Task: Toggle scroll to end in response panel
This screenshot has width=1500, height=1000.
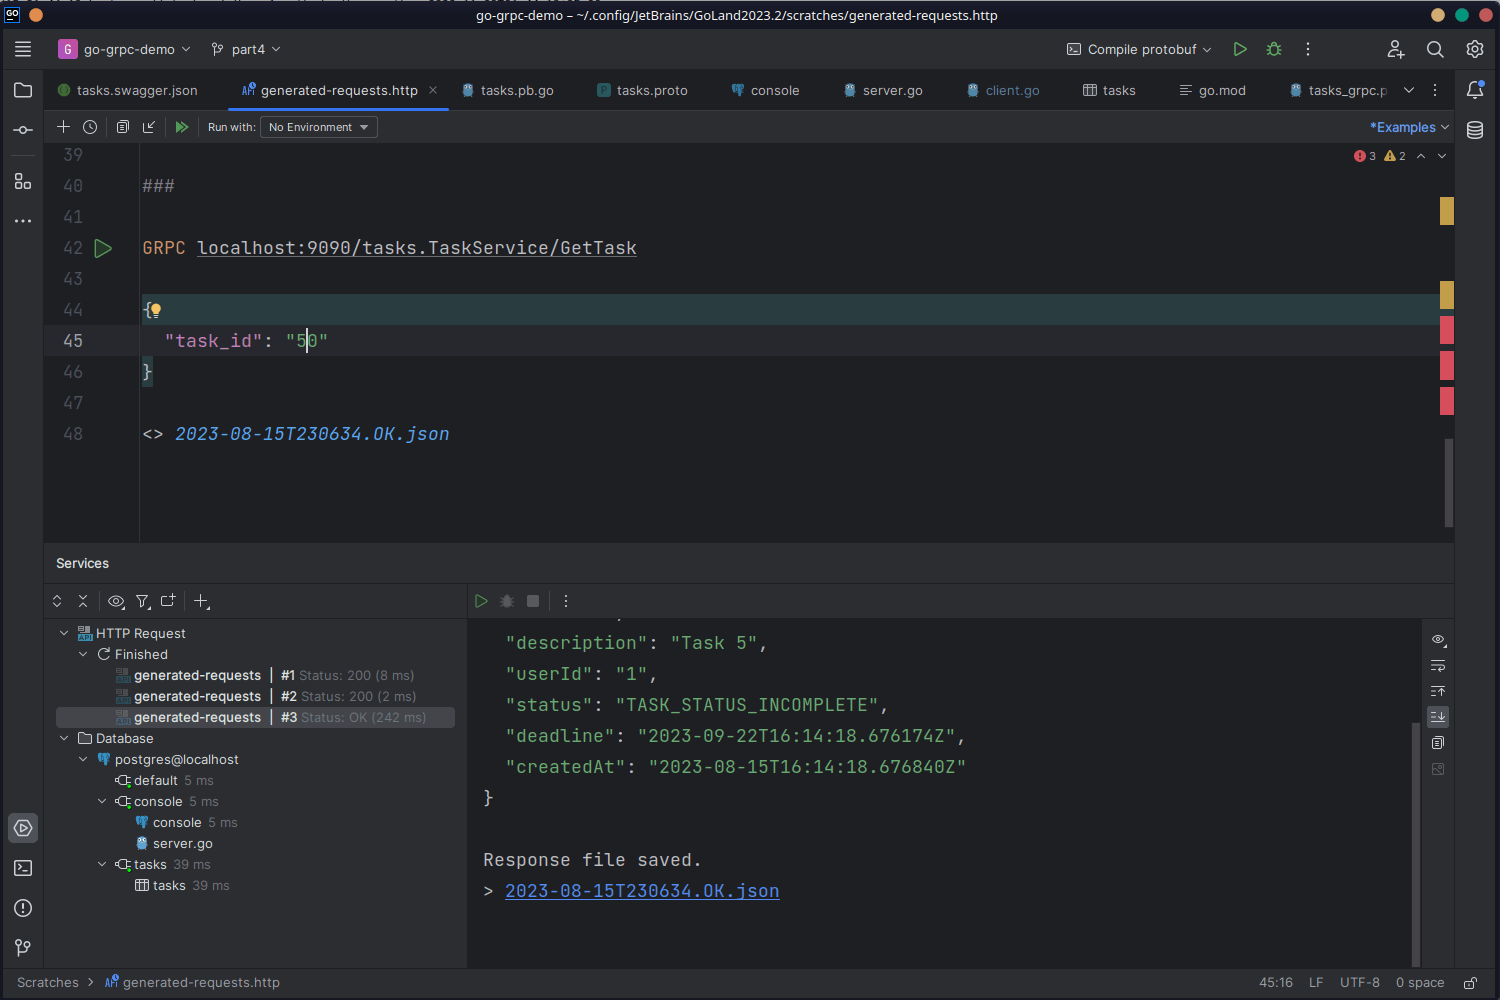Action: pos(1438,716)
